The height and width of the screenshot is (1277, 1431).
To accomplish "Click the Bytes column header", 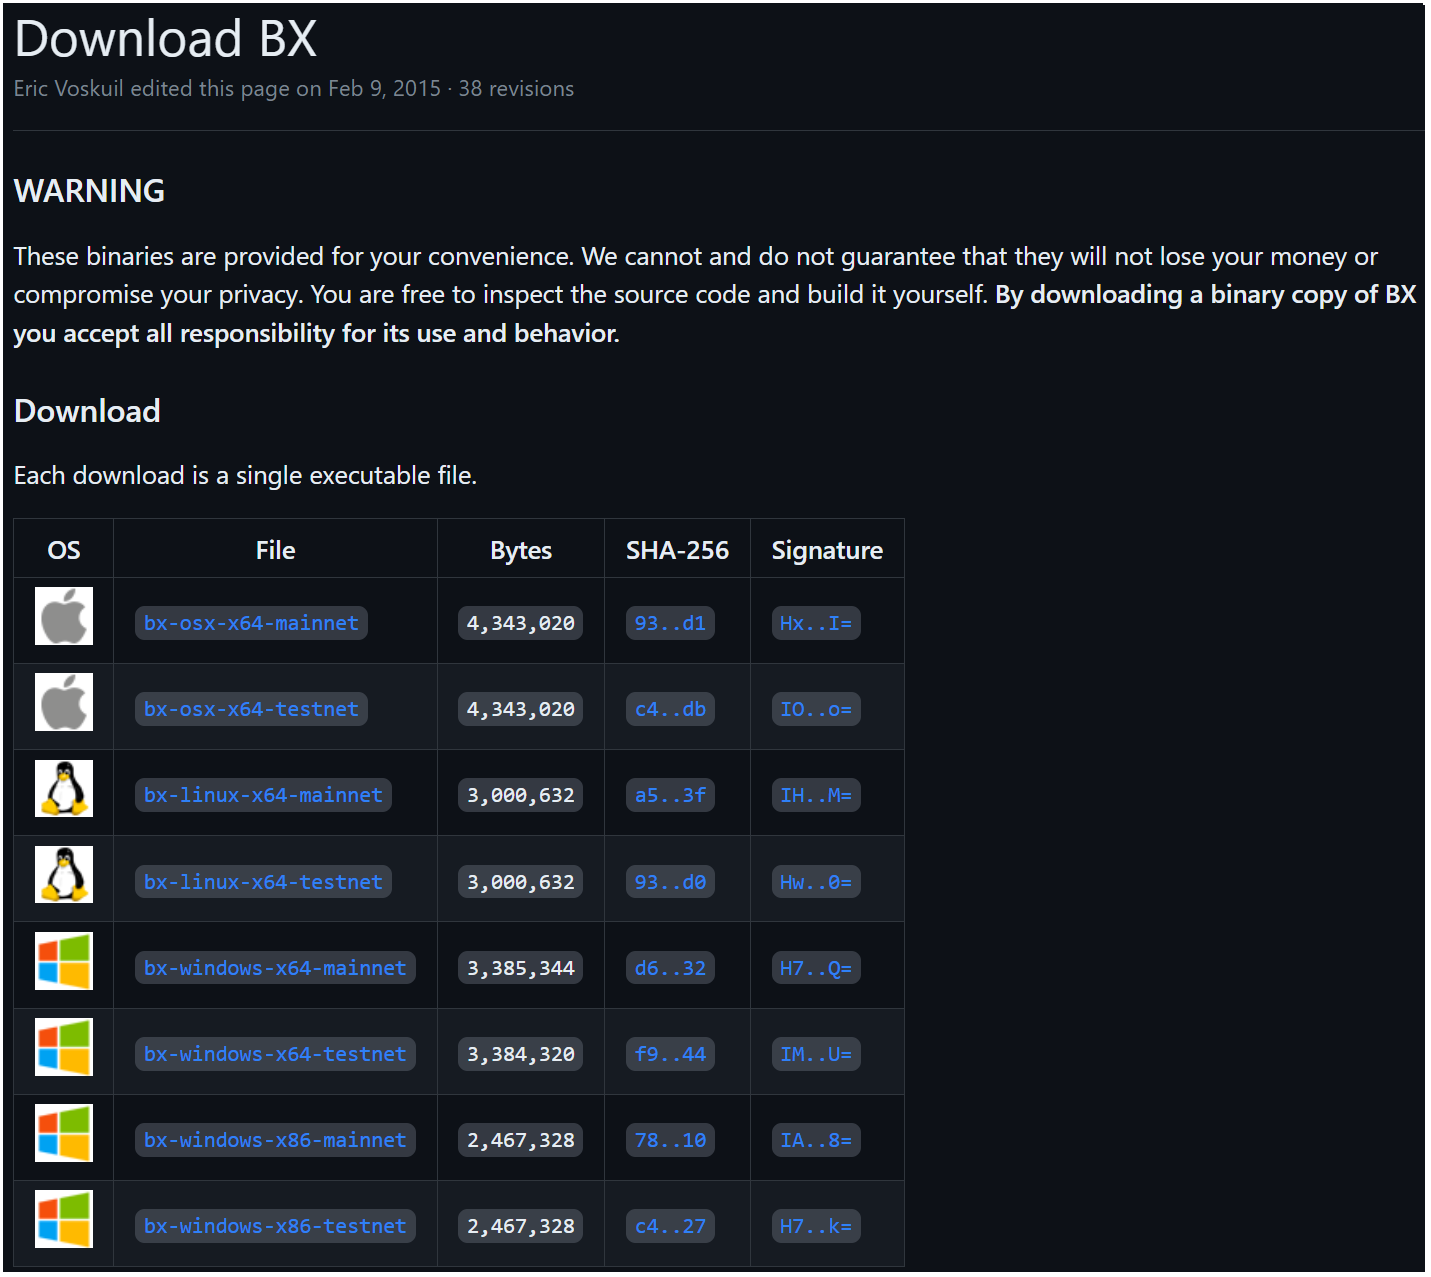I will coord(521,551).
